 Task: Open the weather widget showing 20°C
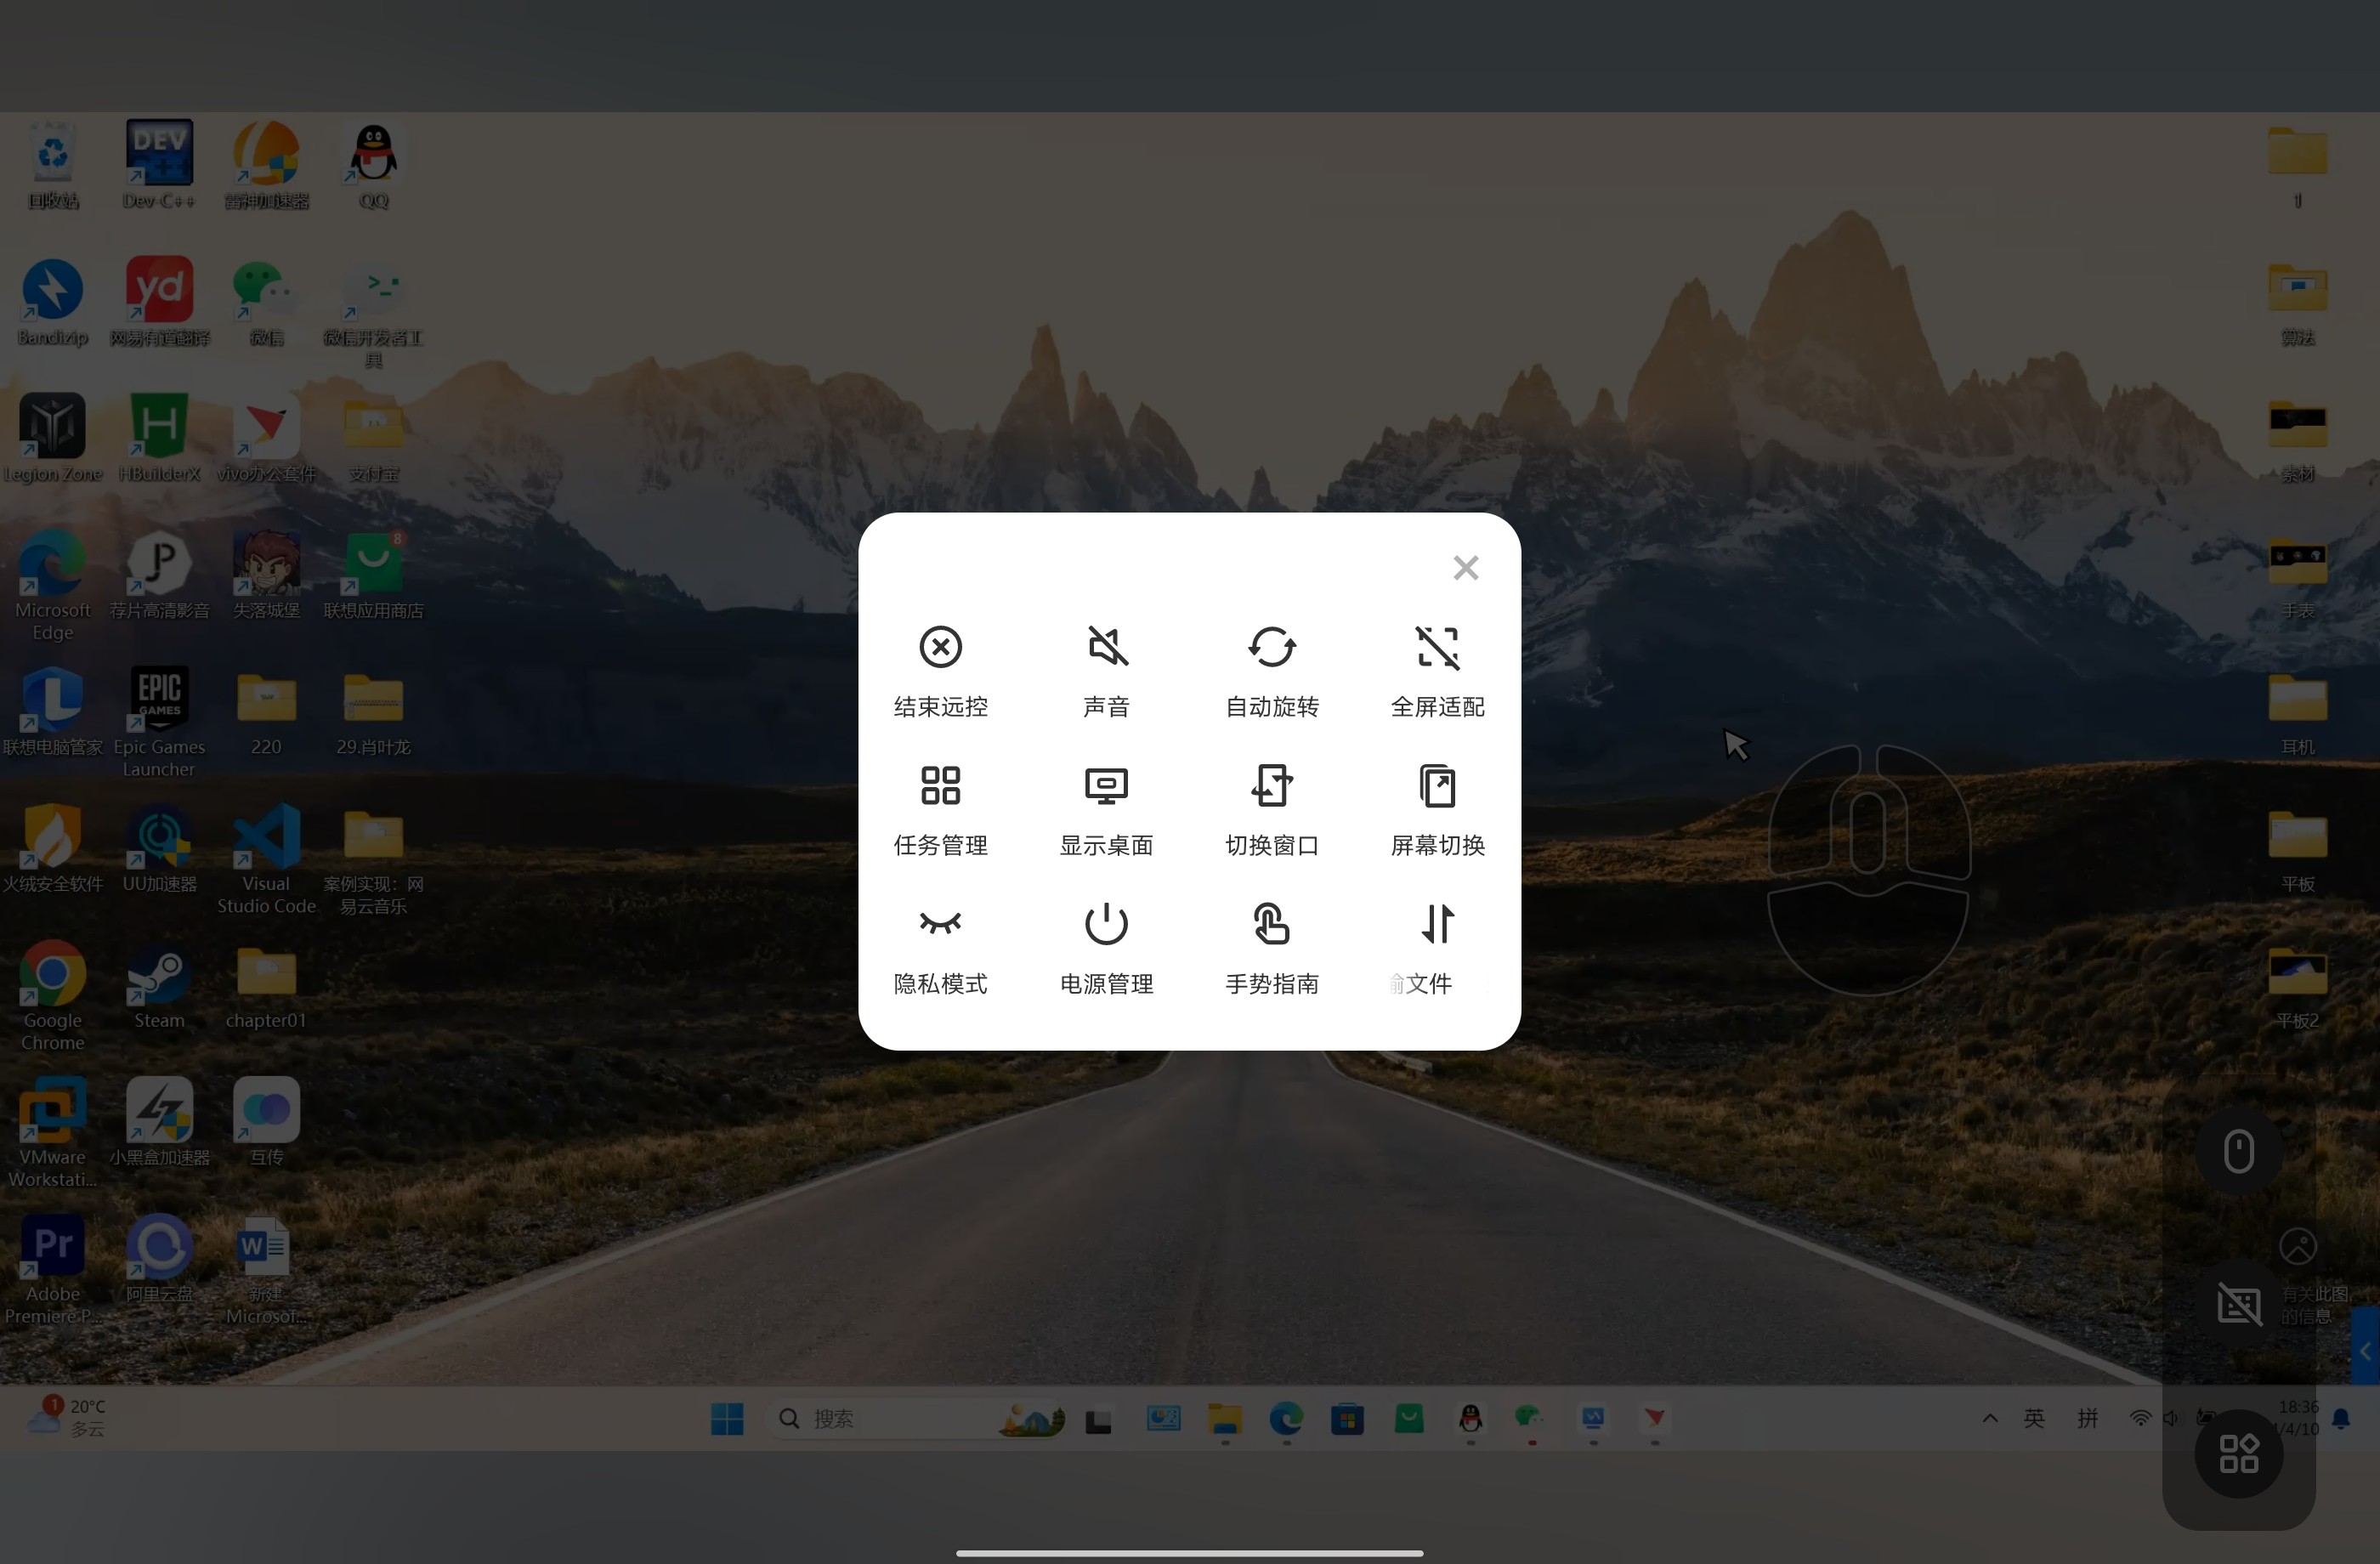coord(67,1418)
